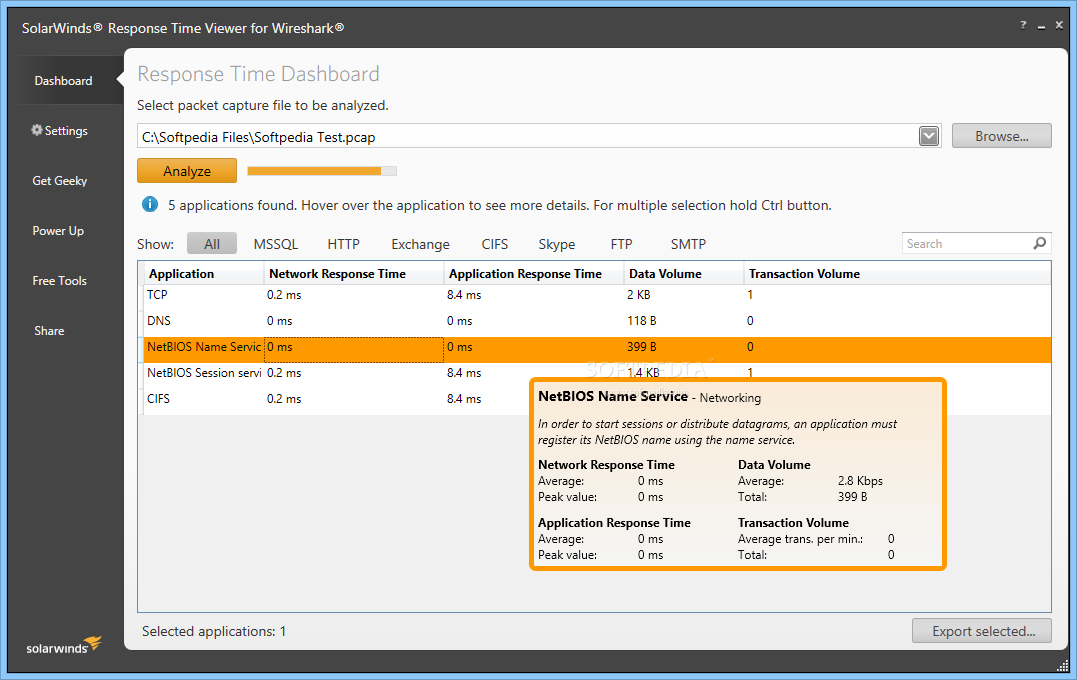Click the solarwinds logo
Screen dimensions: 1077x680
(63, 646)
